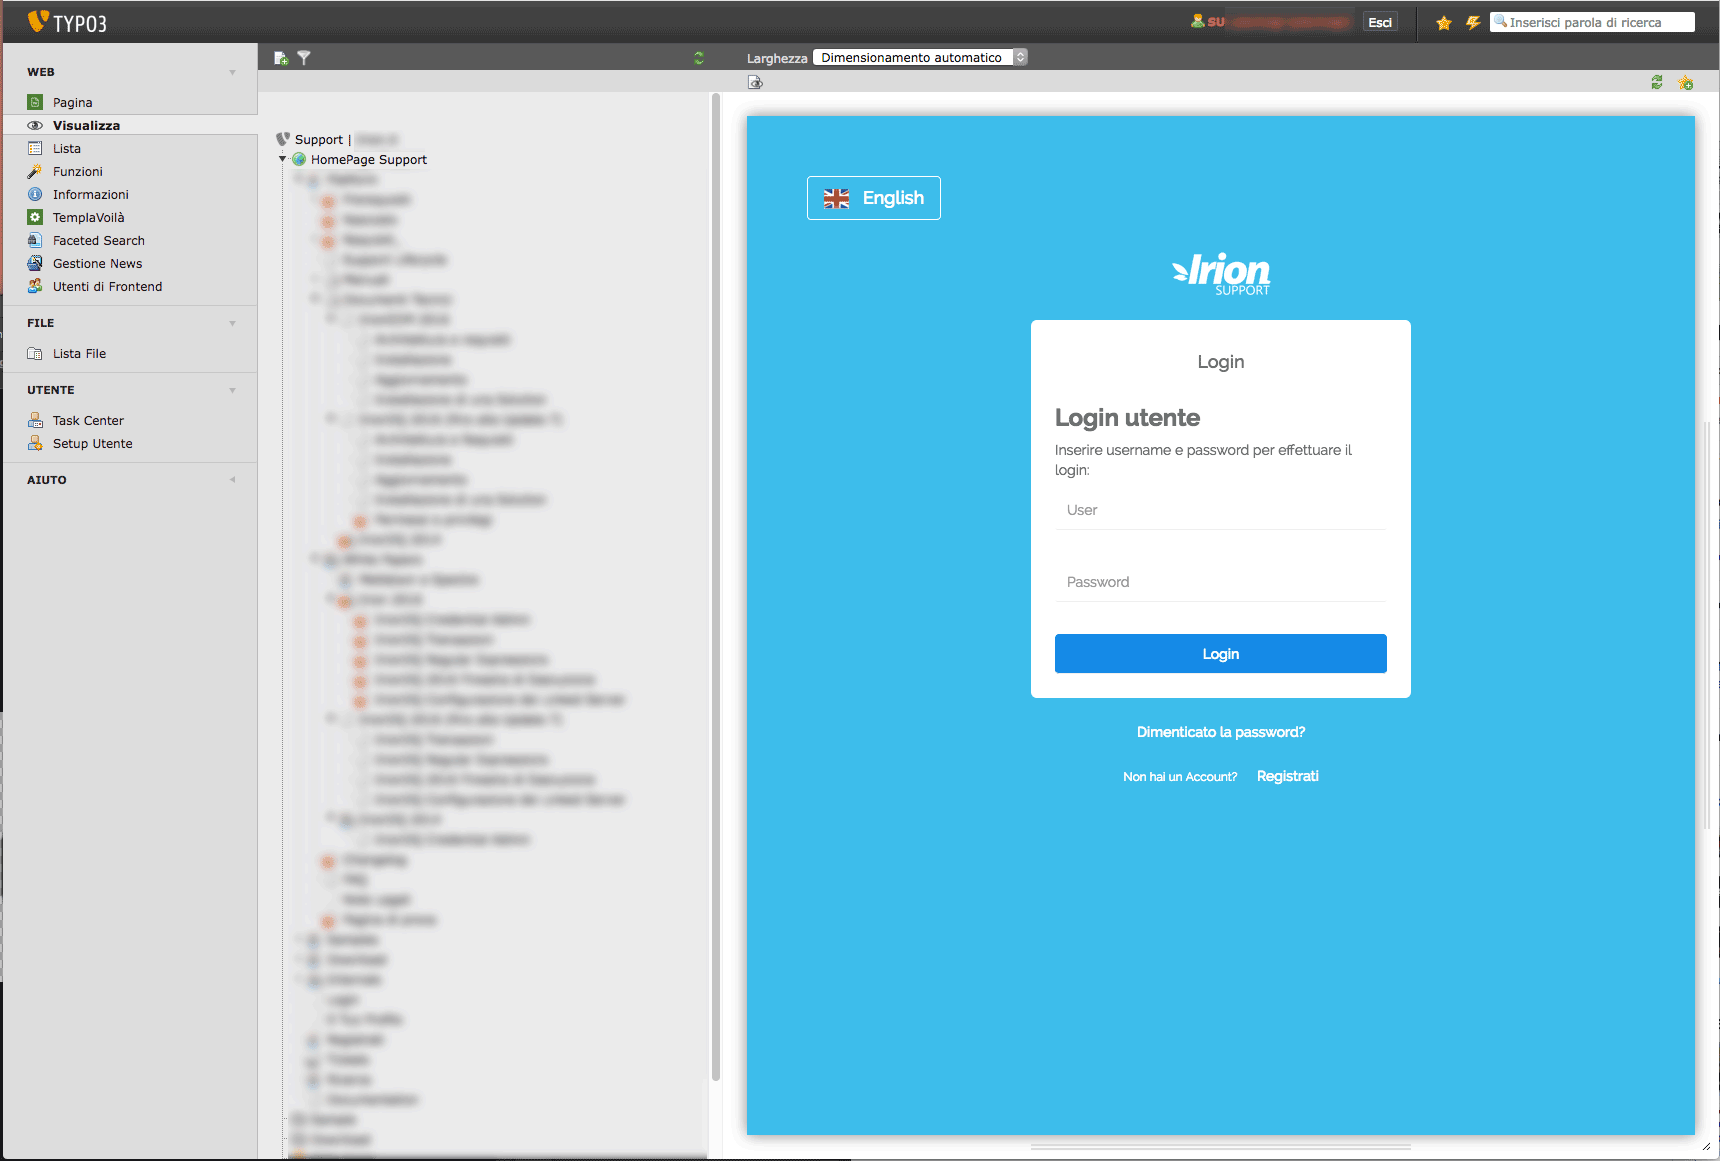Click the Support root TYPO3 icon
This screenshot has height=1161, width=1720.
tap(283, 139)
